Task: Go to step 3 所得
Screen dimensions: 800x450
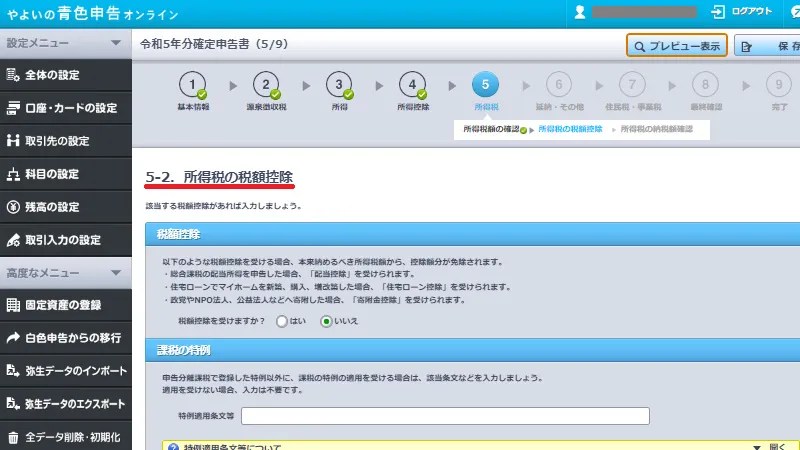Action: 339,91
